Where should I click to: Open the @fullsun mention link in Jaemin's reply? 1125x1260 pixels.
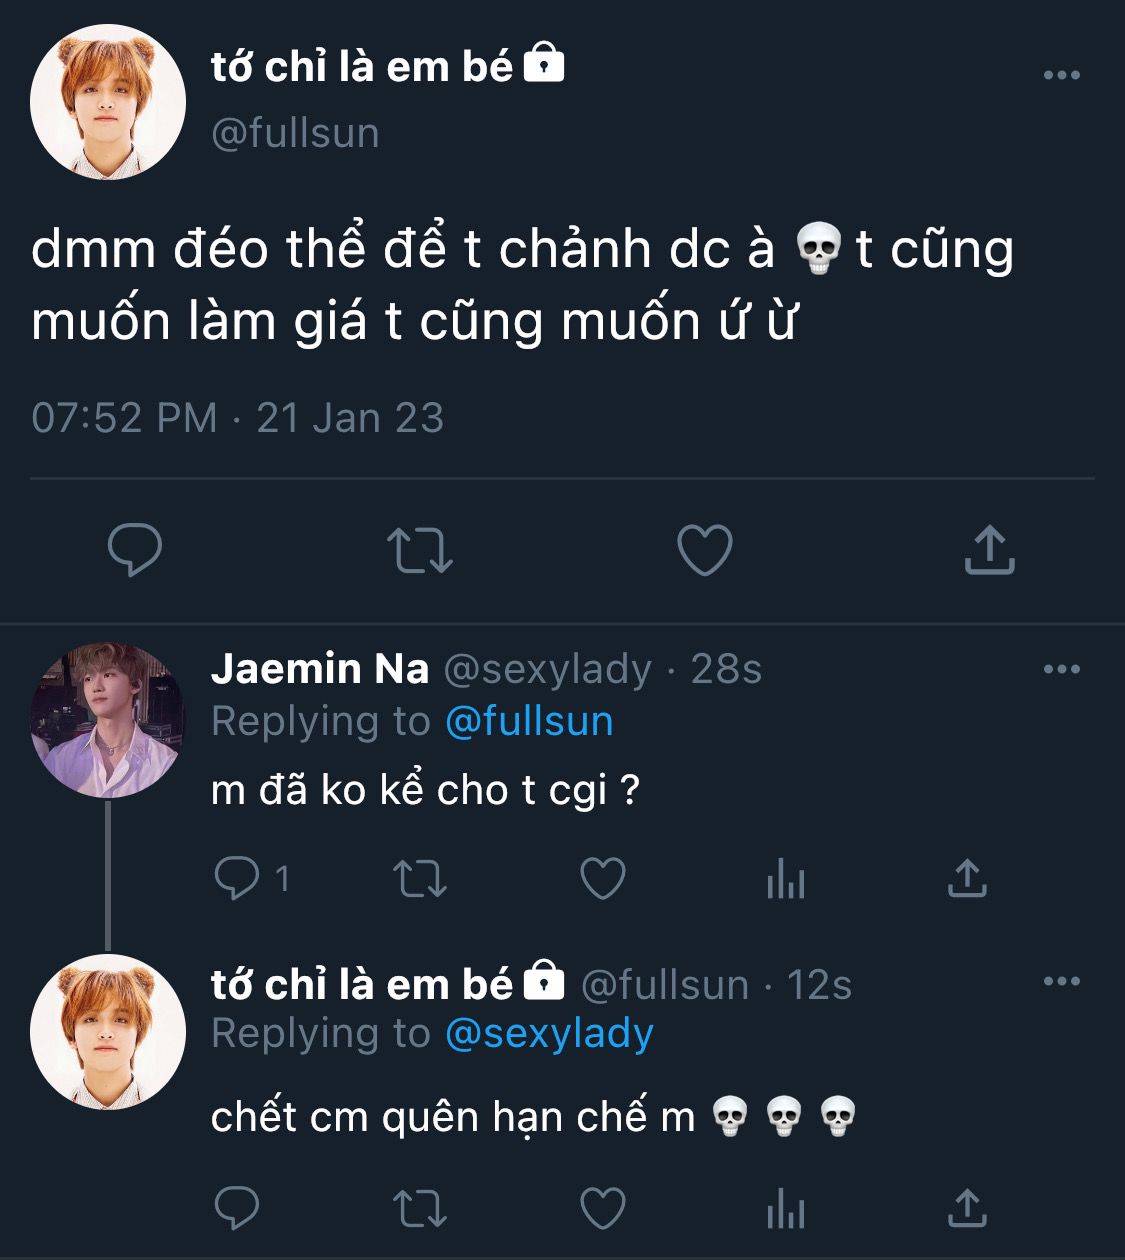(x=529, y=721)
